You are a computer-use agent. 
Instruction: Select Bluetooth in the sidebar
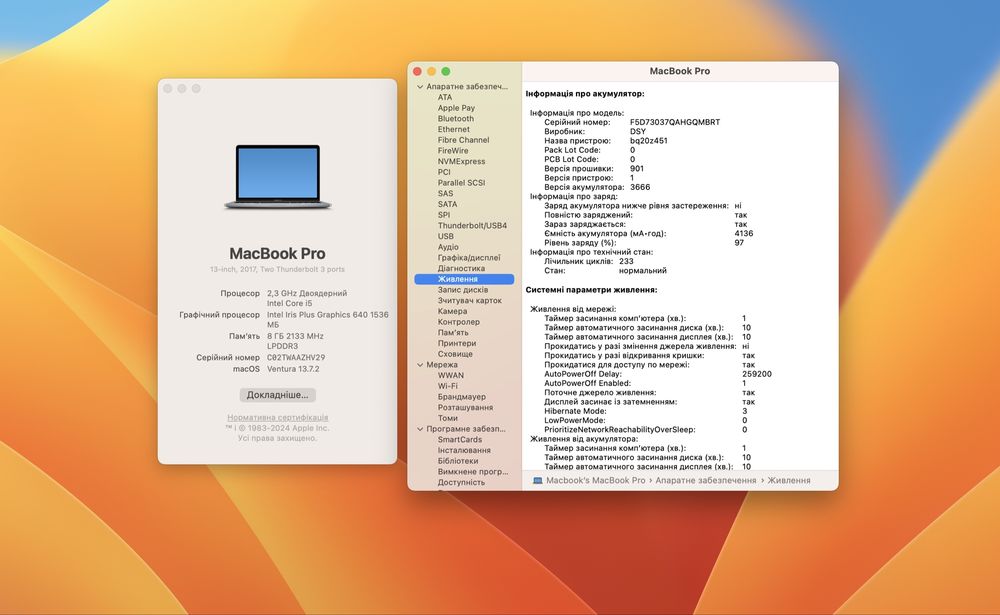coord(455,119)
